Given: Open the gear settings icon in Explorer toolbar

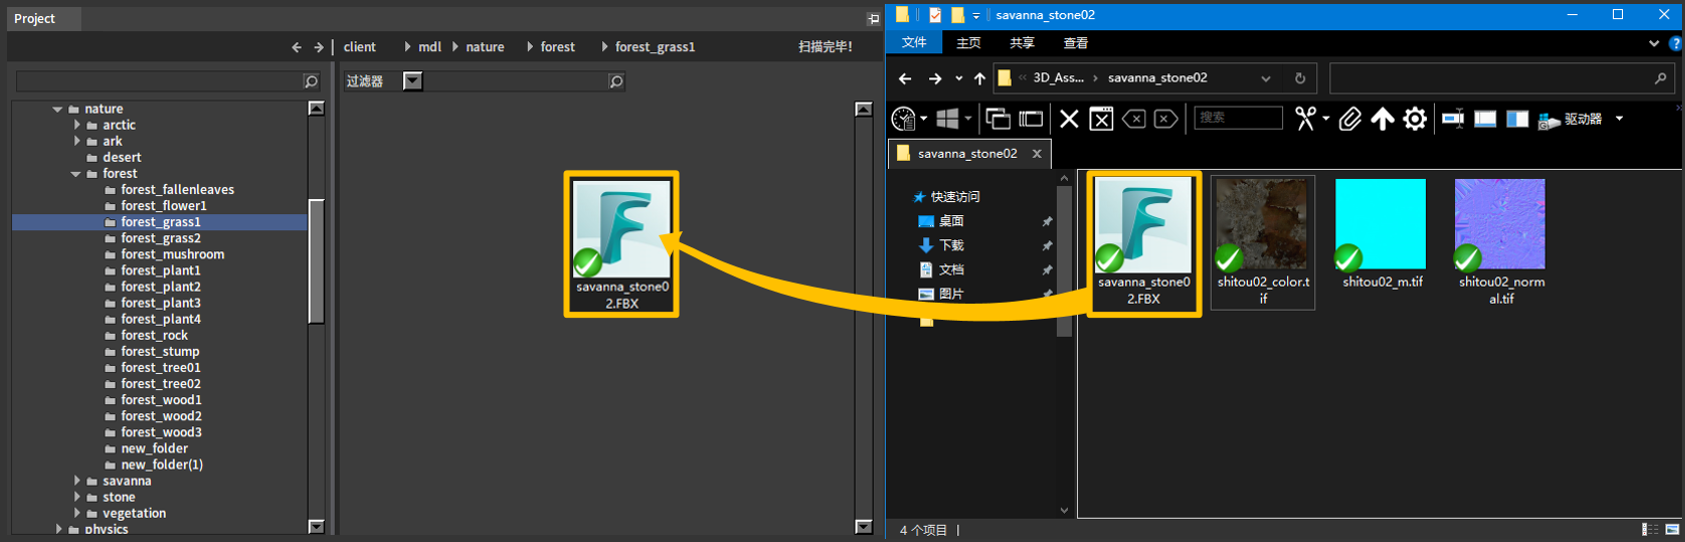Looking at the screenshot, I should [x=1415, y=119].
